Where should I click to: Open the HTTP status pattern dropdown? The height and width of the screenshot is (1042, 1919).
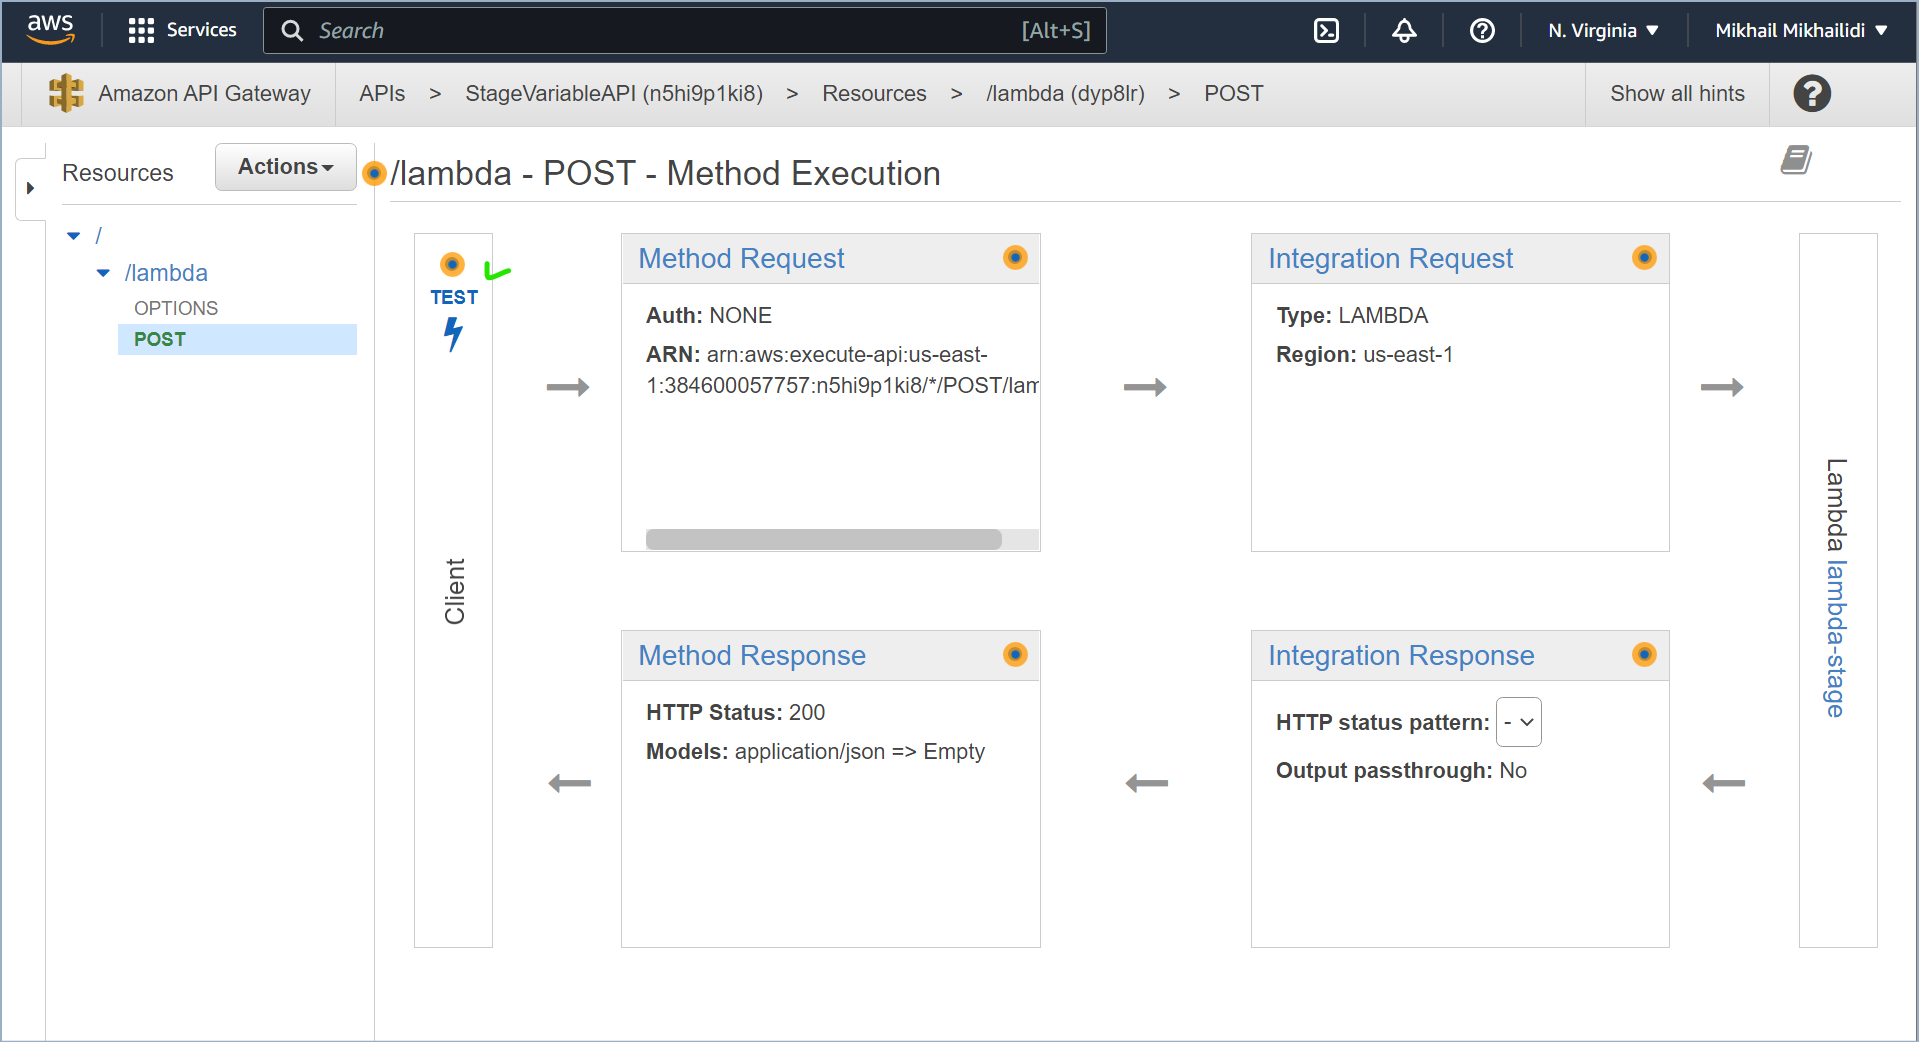pyautogui.click(x=1518, y=722)
